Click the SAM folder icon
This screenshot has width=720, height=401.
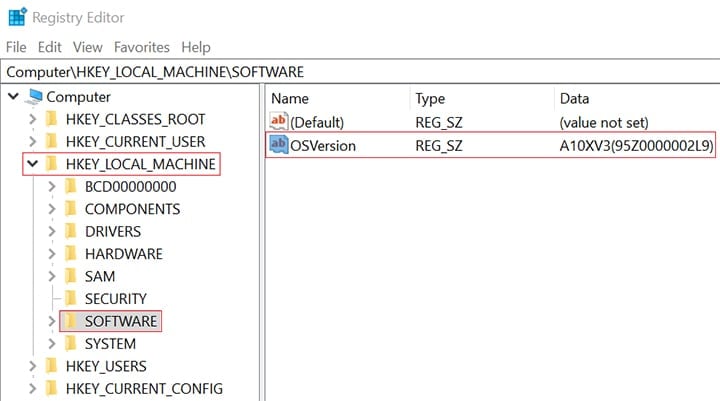click(71, 276)
